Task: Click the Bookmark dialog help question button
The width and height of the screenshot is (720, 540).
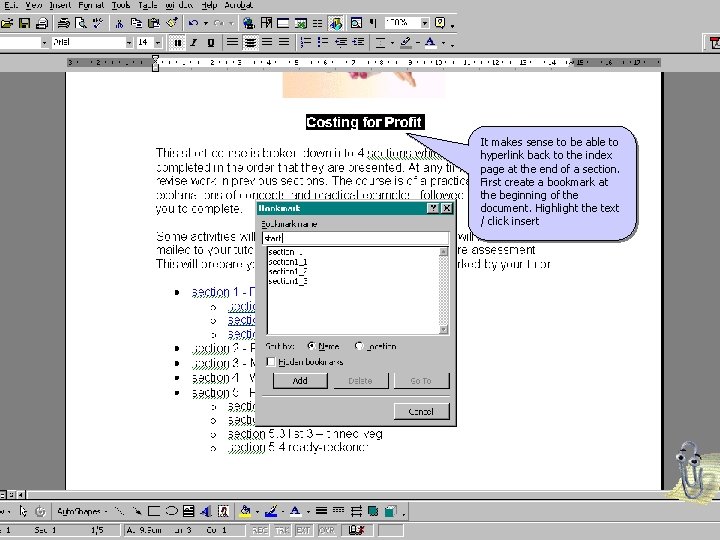Action: [x=433, y=208]
